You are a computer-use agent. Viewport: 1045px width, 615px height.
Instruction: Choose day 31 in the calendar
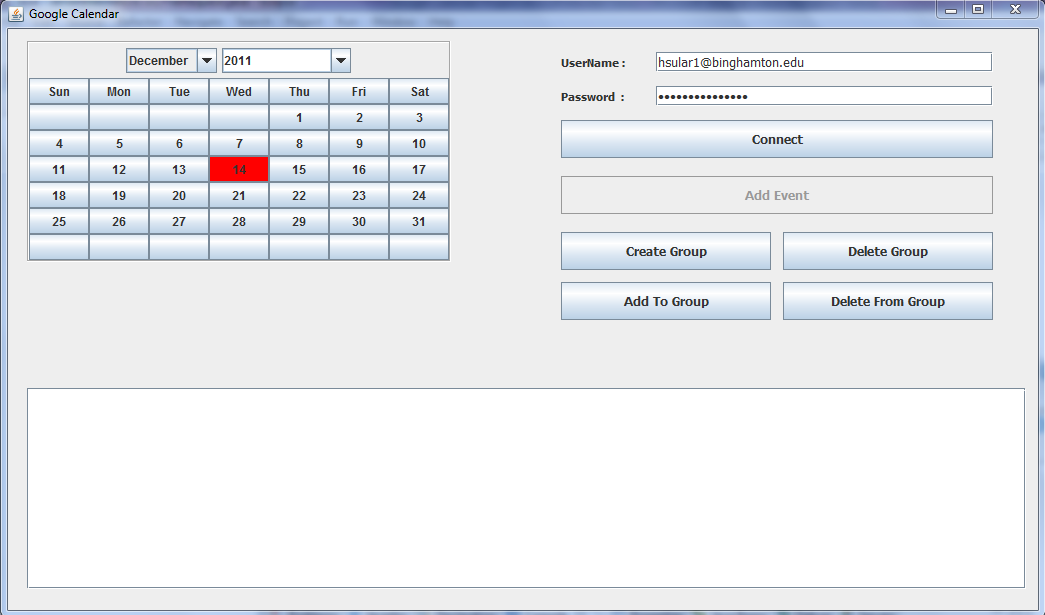point(419,222)
